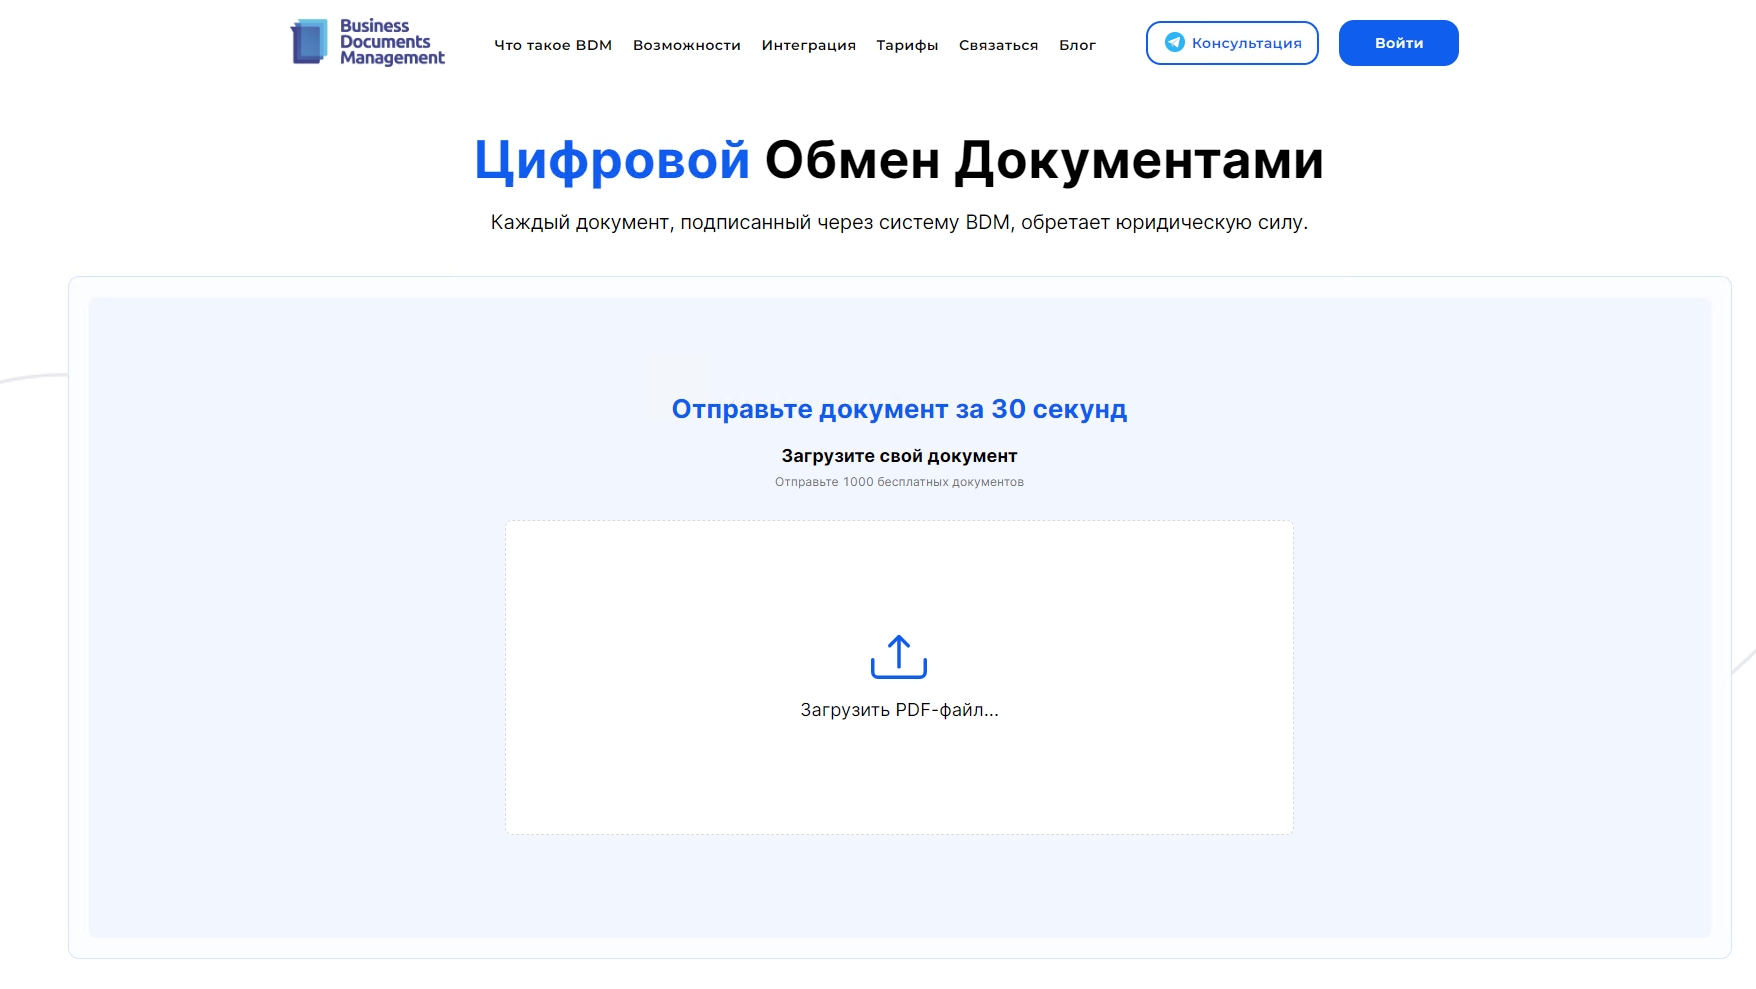Click the Telegram icon in Консультация button

point(1175,42)
